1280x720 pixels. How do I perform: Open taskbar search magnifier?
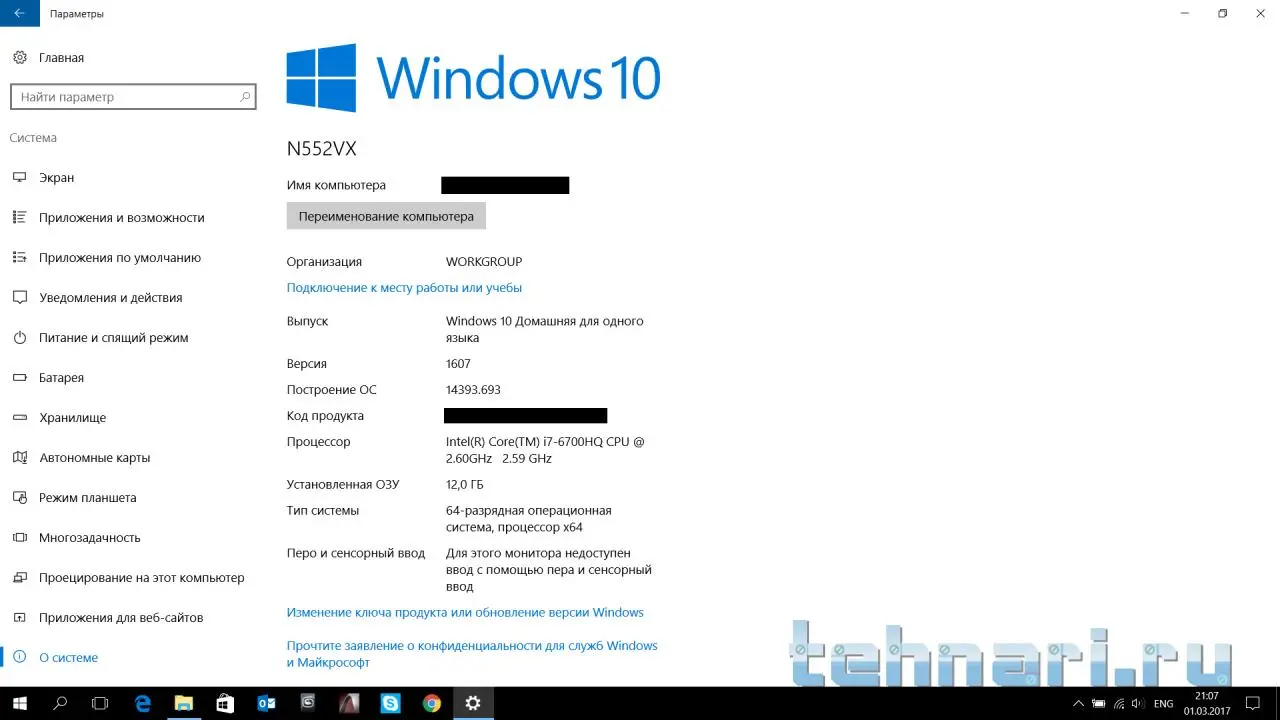pyautogui.click(x=60, y=703)
